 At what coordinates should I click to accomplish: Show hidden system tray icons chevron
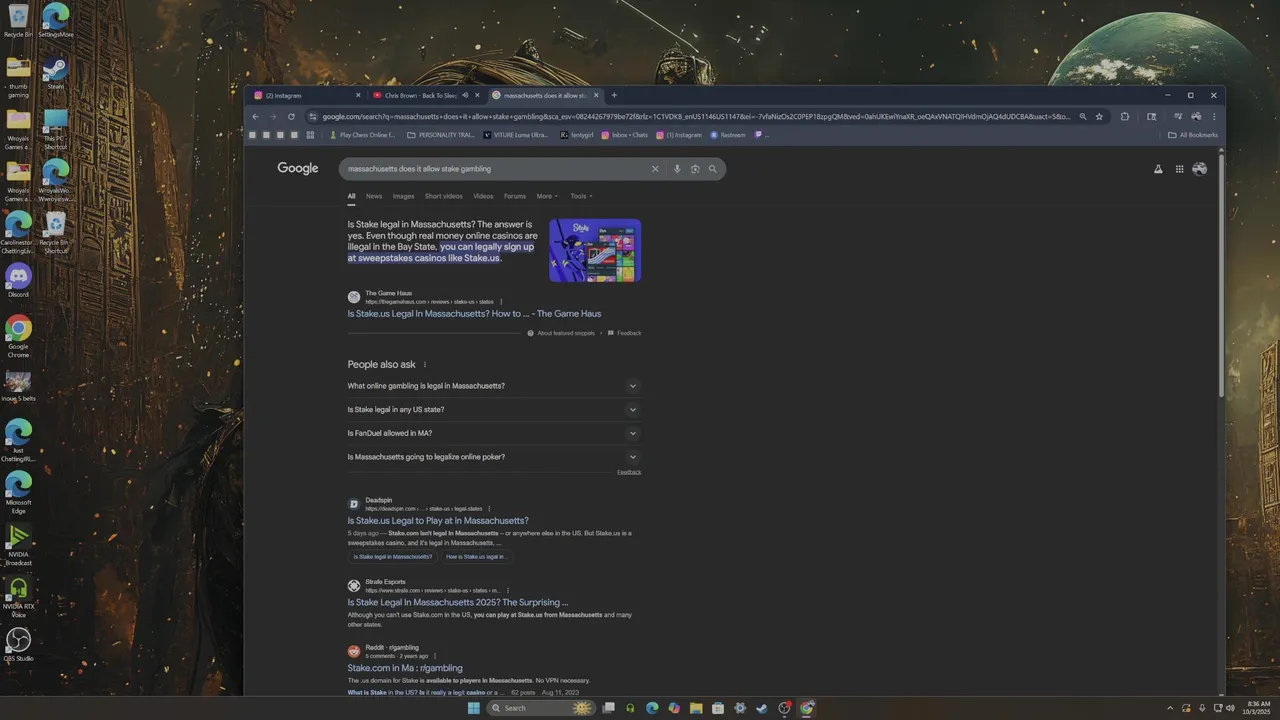pyautogui.click(x=1170, y=708)
